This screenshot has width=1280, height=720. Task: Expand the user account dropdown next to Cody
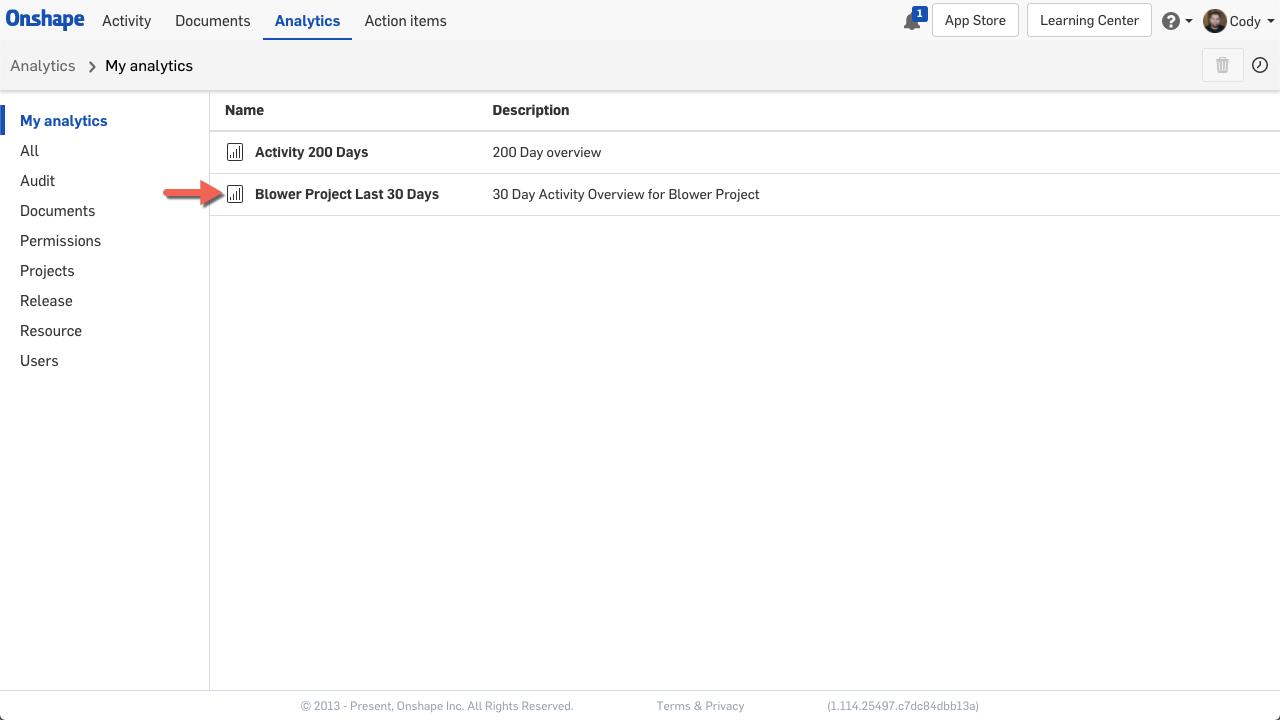tap(1272, 20)
